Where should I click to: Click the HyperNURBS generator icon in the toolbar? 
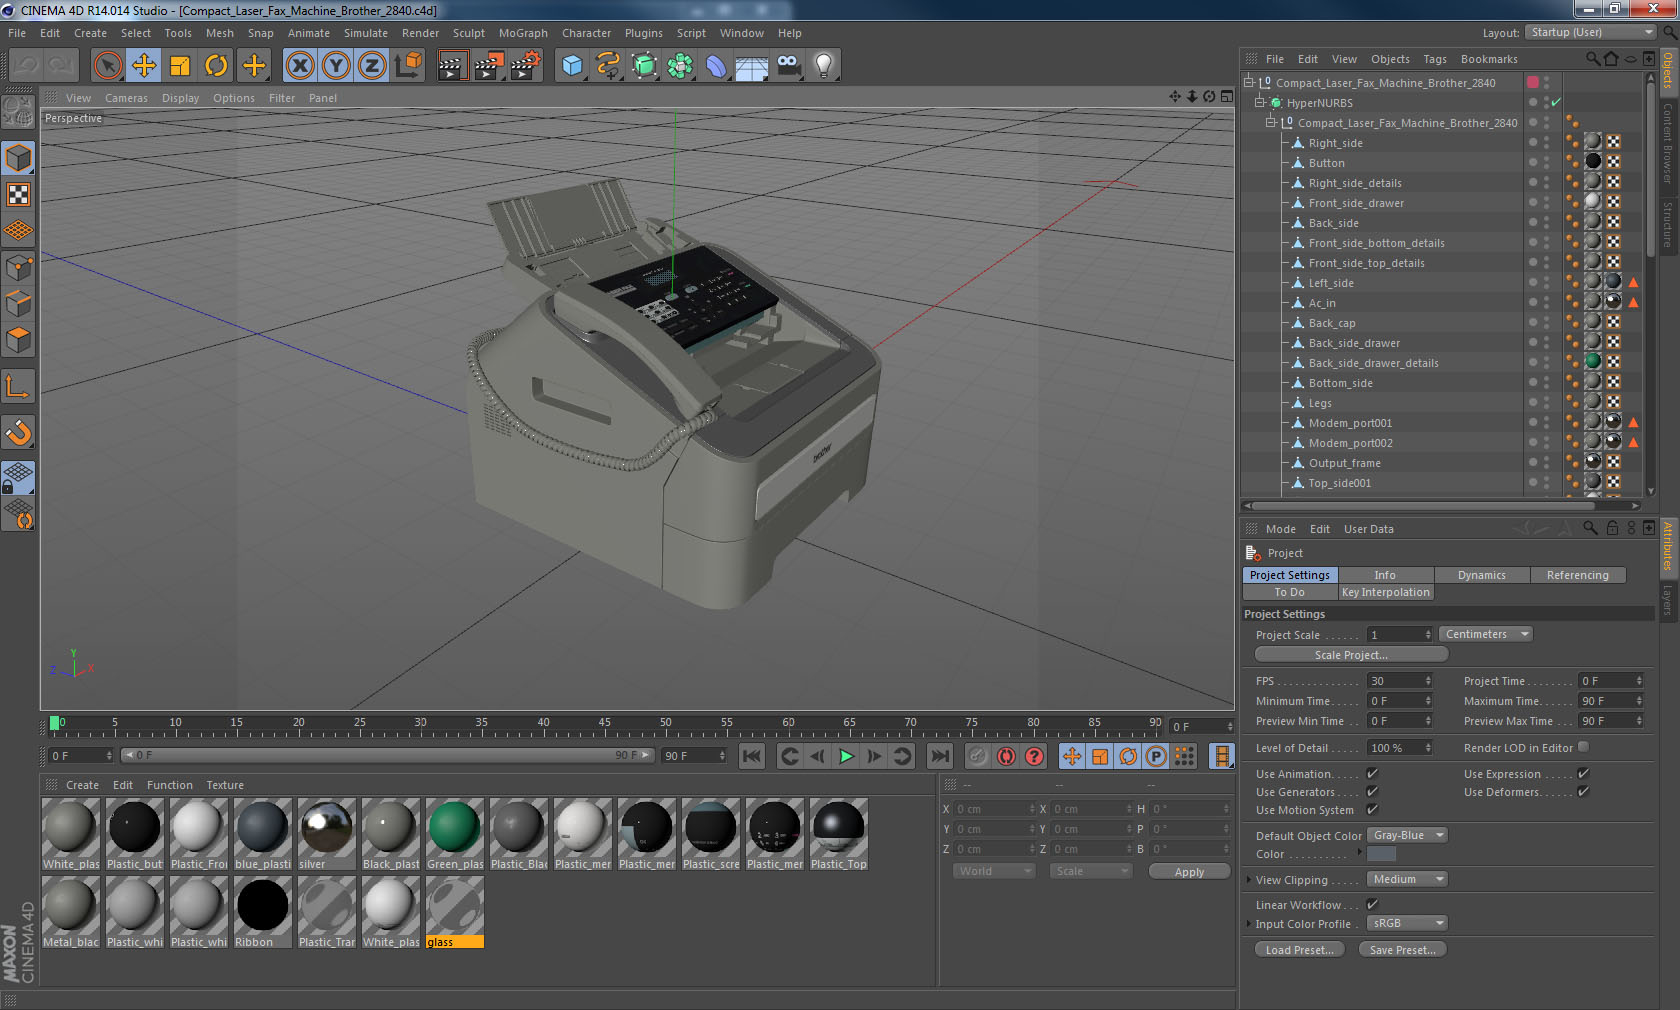point(643,65)
